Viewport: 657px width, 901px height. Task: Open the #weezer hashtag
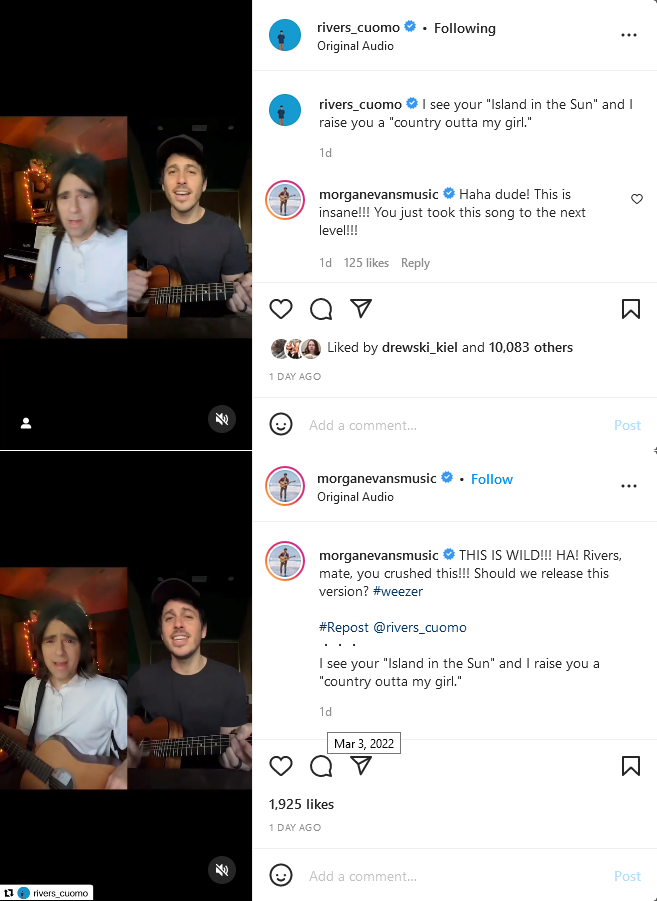pos(399,592)
